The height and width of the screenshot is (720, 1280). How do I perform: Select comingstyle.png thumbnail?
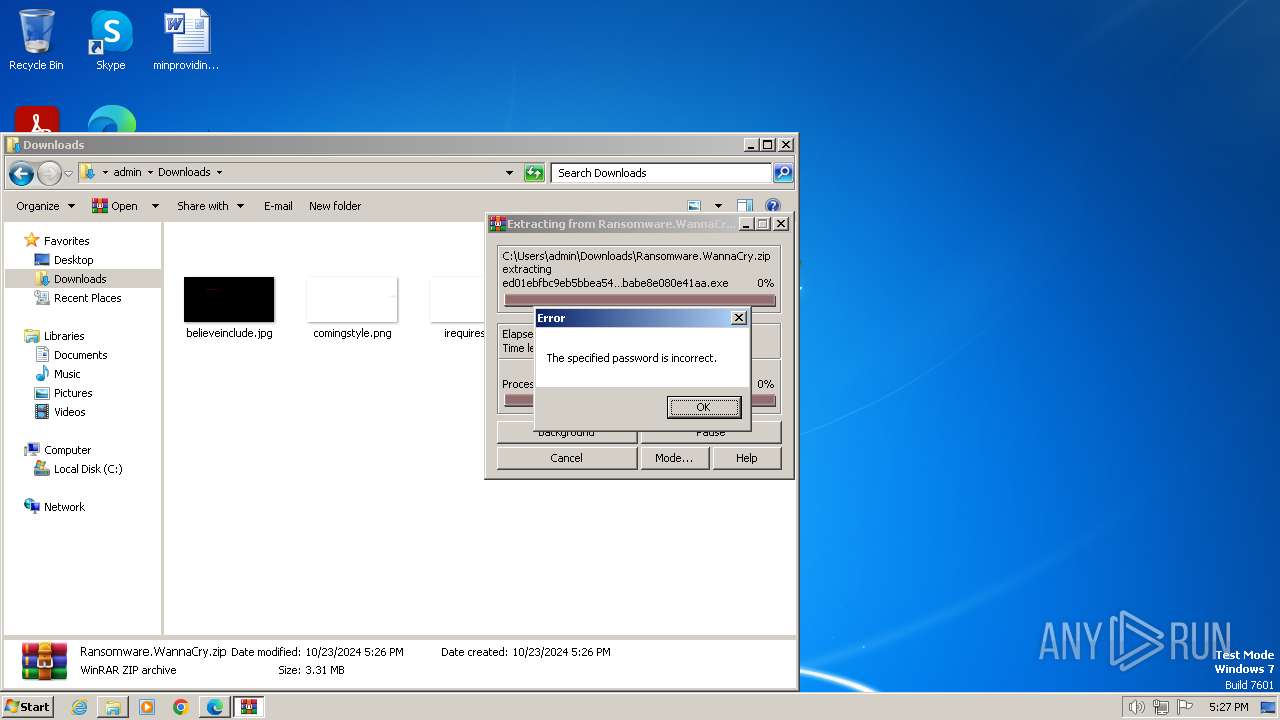tap(352, 300)
